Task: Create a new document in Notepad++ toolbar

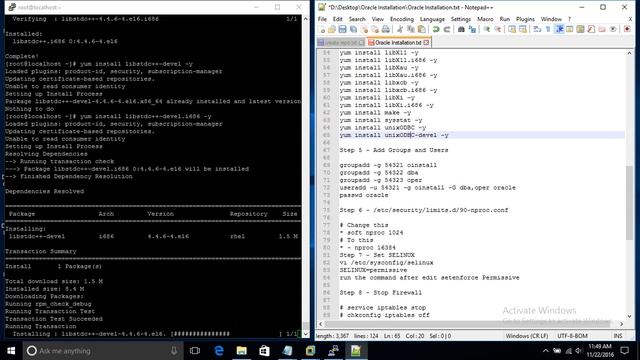Action: pyautogui.click(x=322, y=29)
